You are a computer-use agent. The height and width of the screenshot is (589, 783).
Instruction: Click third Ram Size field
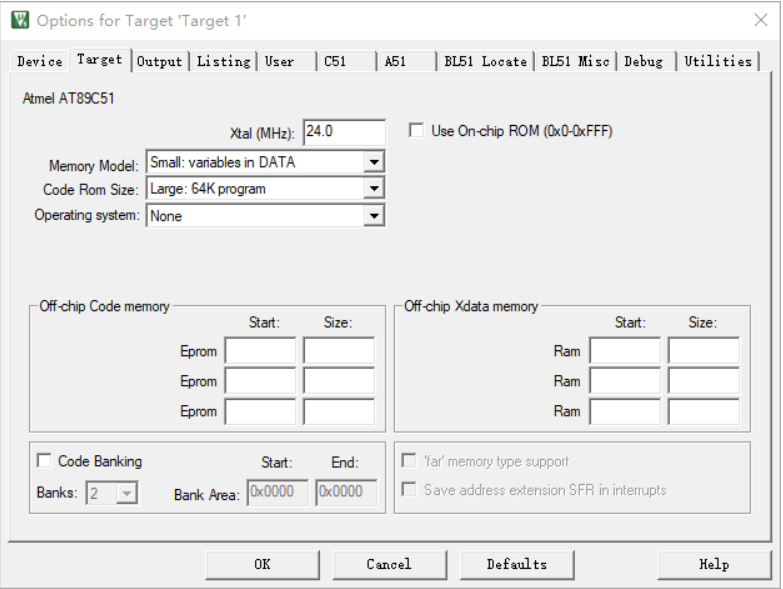(704, 412)
